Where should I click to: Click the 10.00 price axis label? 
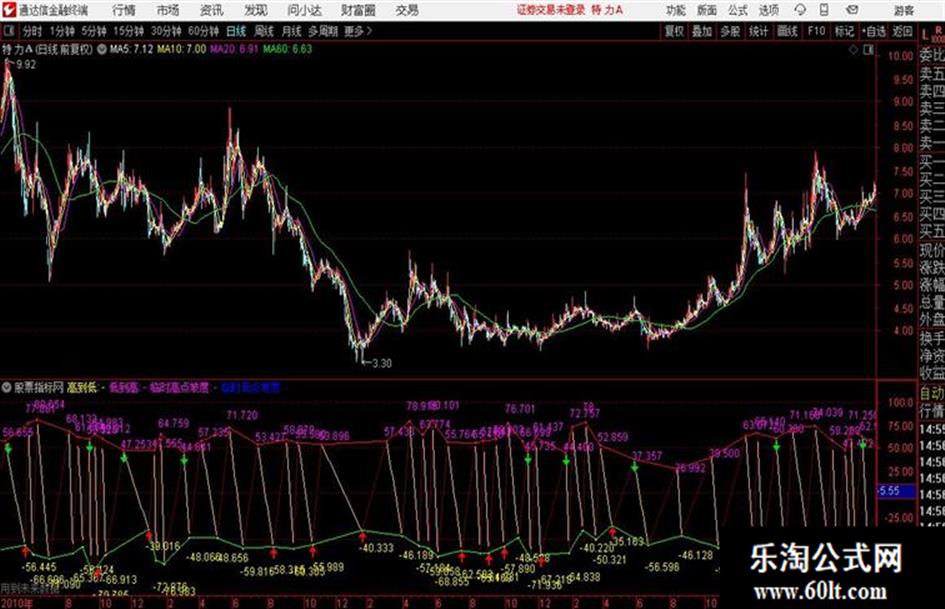click(x=901, y=56)
